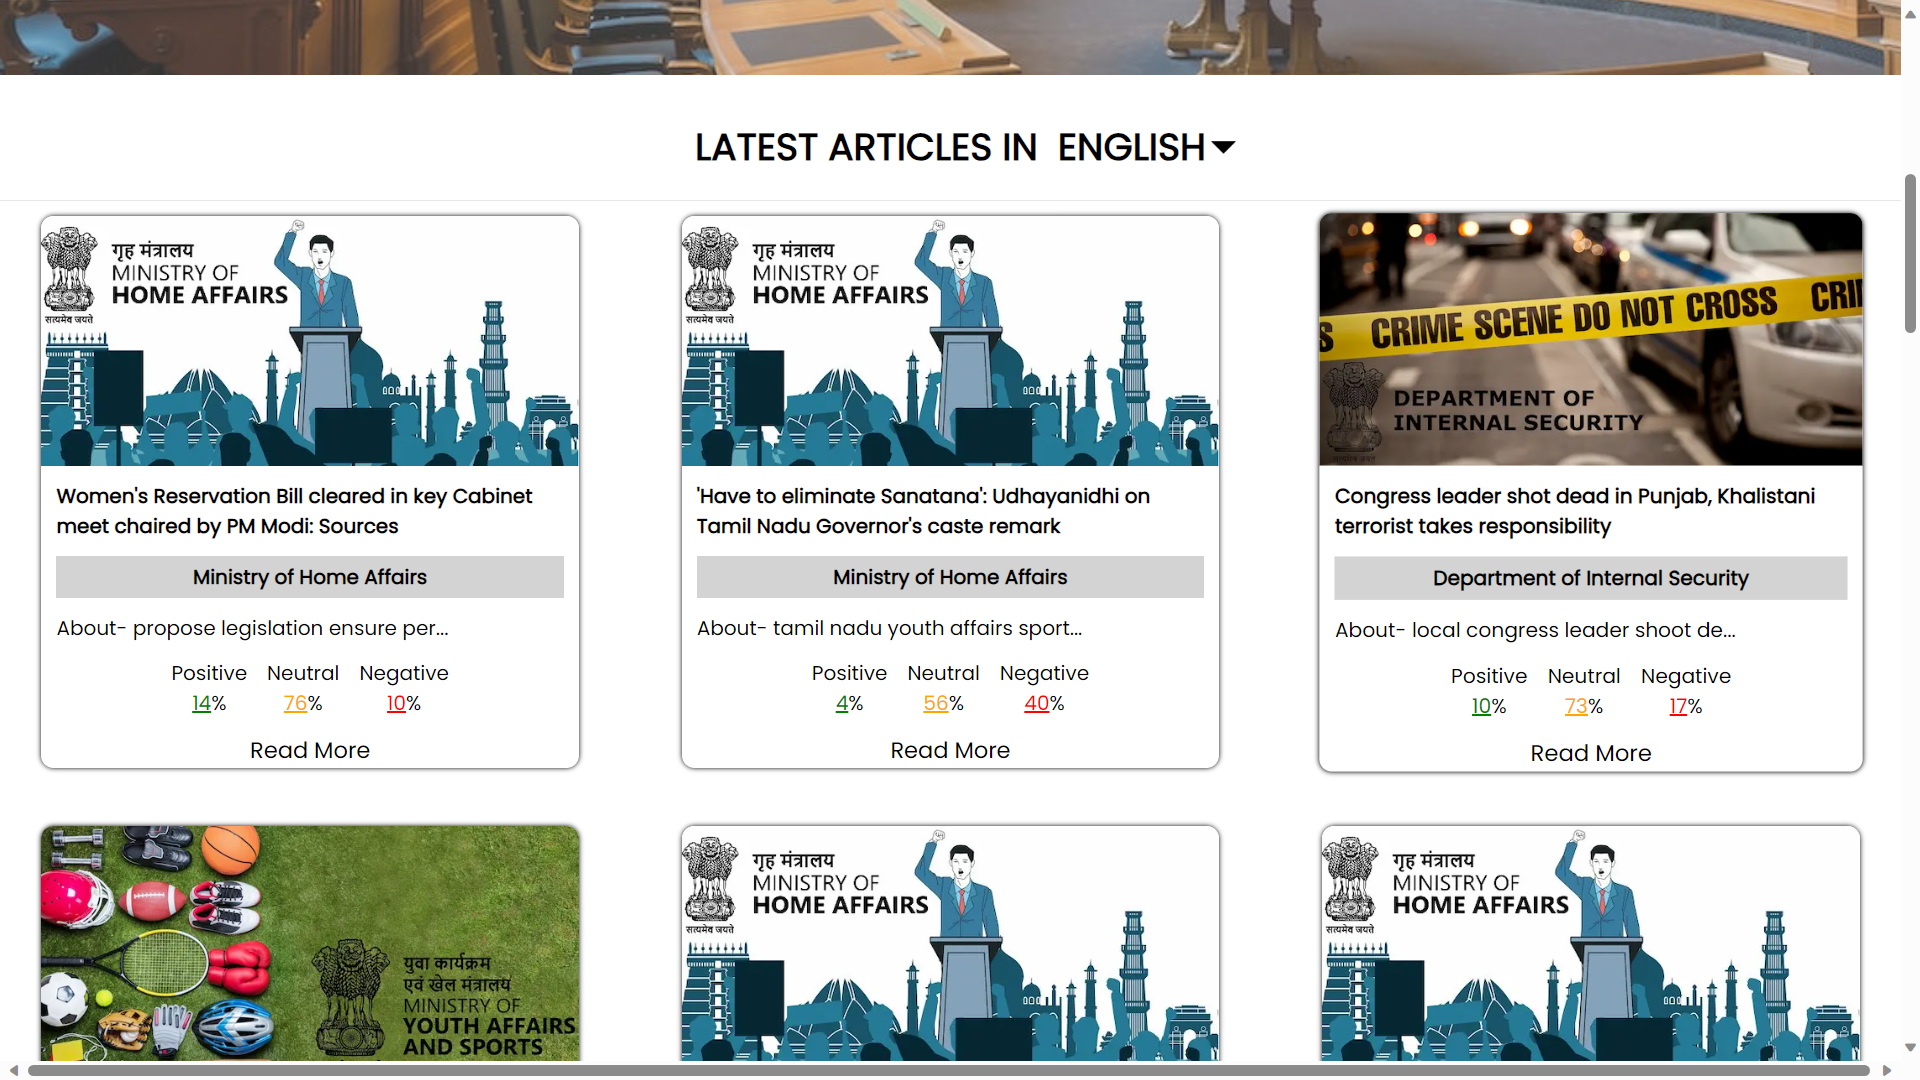Click the 76% neutral score on first card
This screenshot has width=1920, height=1080.
coord(296,703)
